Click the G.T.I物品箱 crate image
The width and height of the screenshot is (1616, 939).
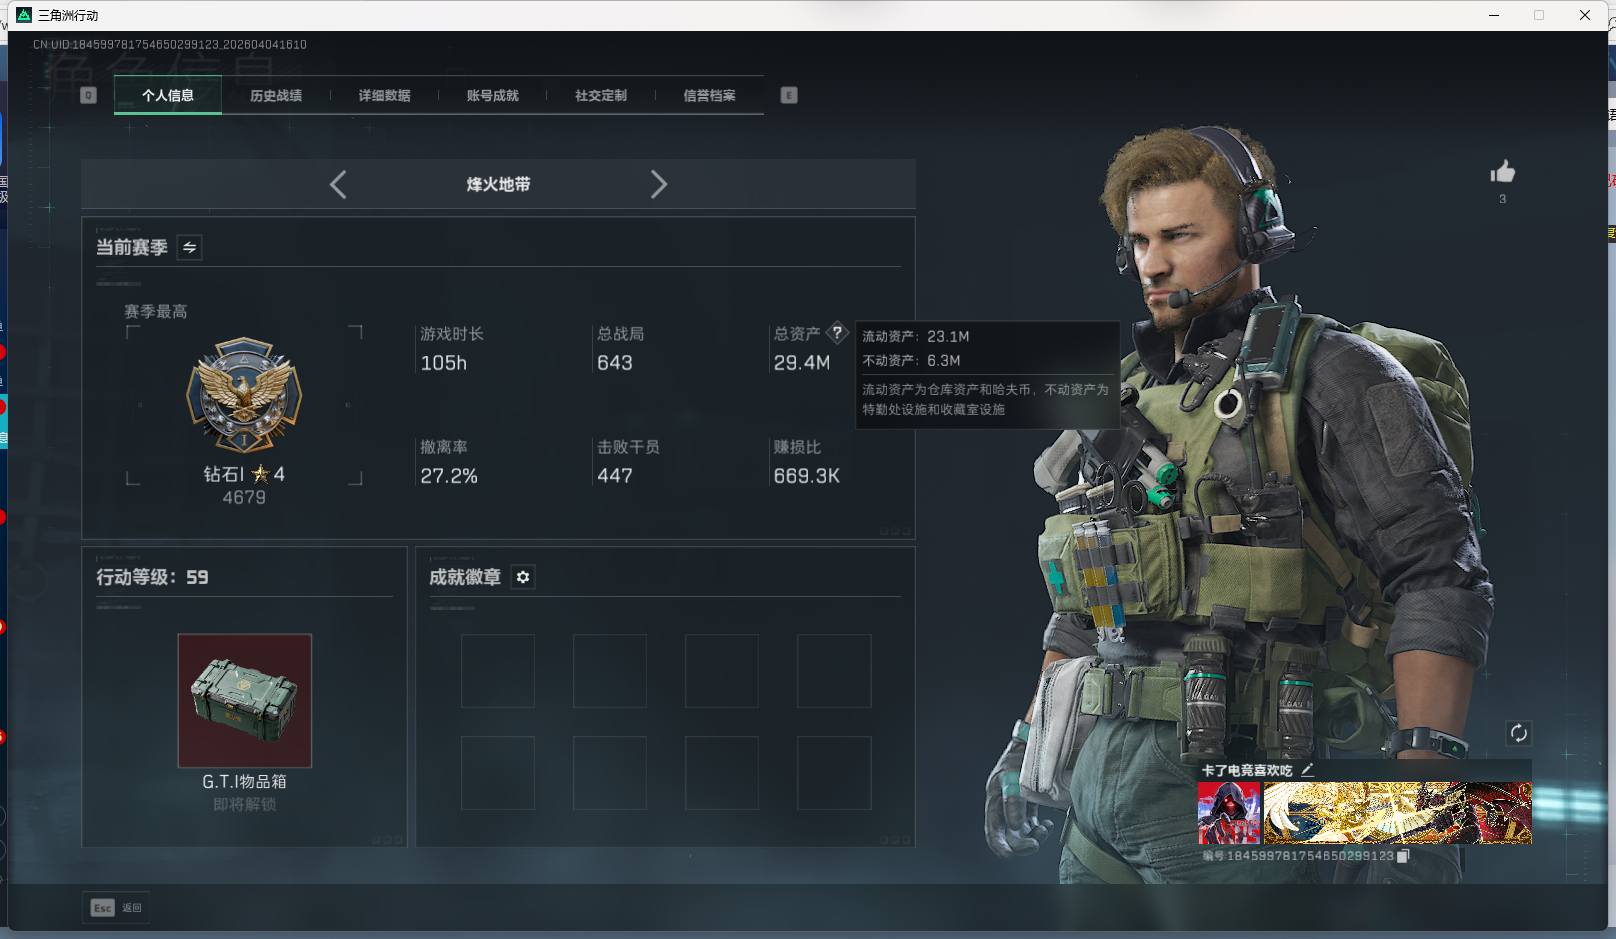click(244, 700)
